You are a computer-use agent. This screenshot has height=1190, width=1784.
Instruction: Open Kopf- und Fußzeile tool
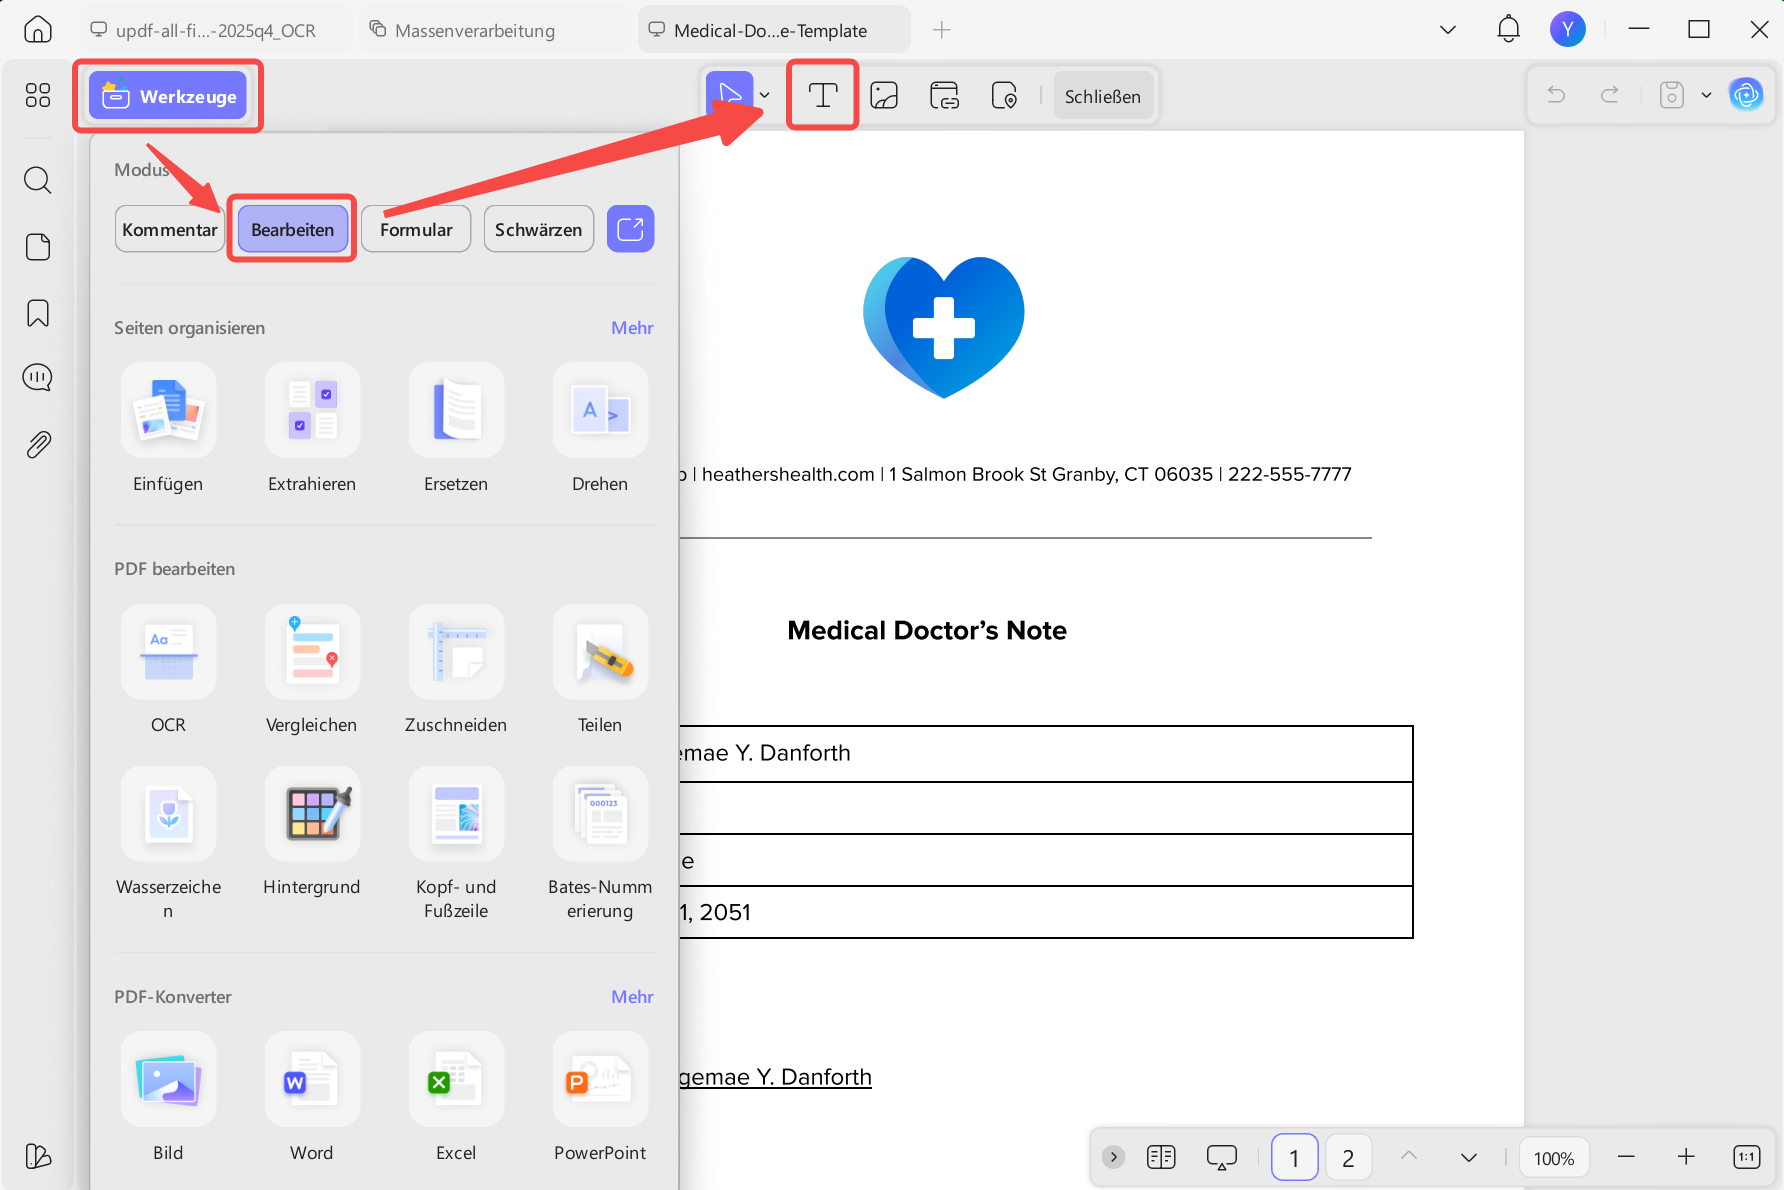point(456,843)
